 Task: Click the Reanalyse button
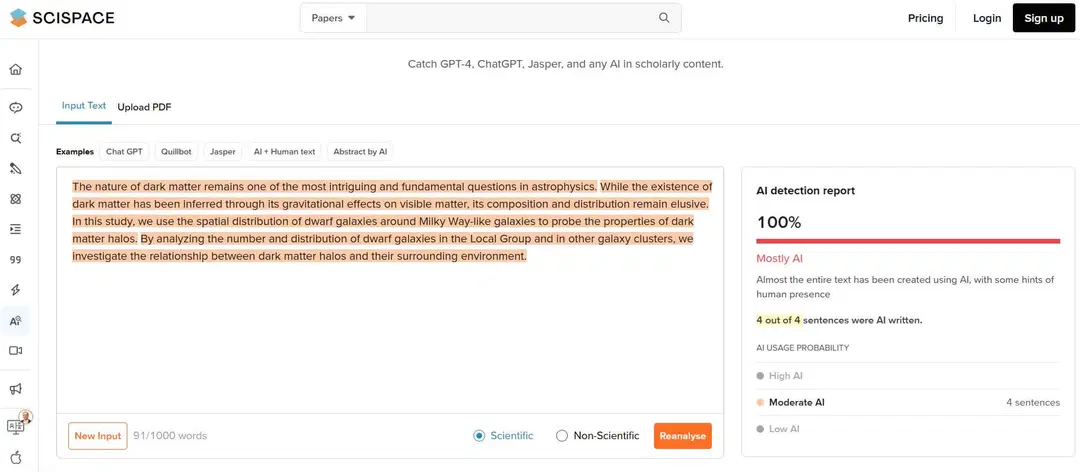coord(682,436)
